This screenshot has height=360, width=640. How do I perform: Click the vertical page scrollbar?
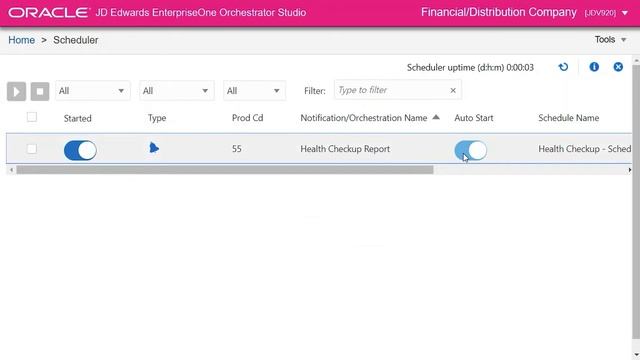click(x=636, y=202)
